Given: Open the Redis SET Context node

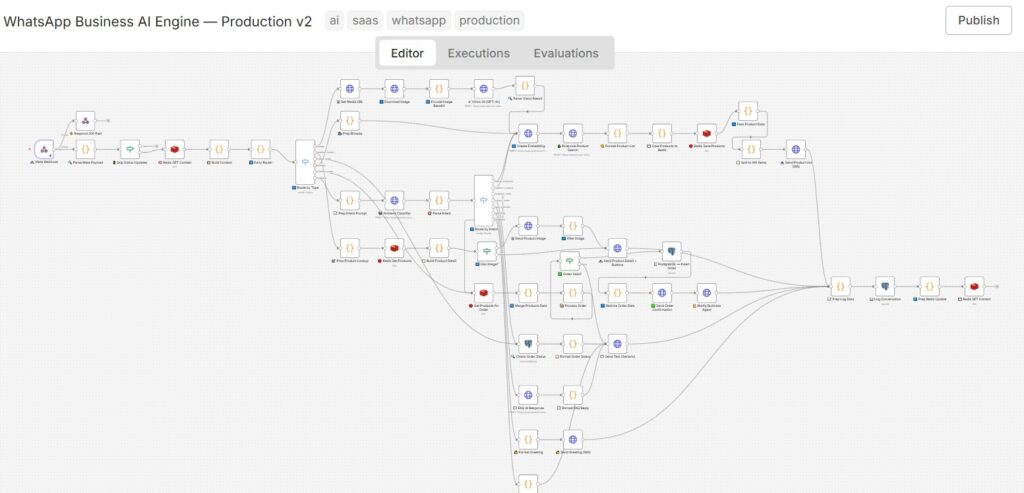Looking at the screenshot, I should [x=974, y=286].
